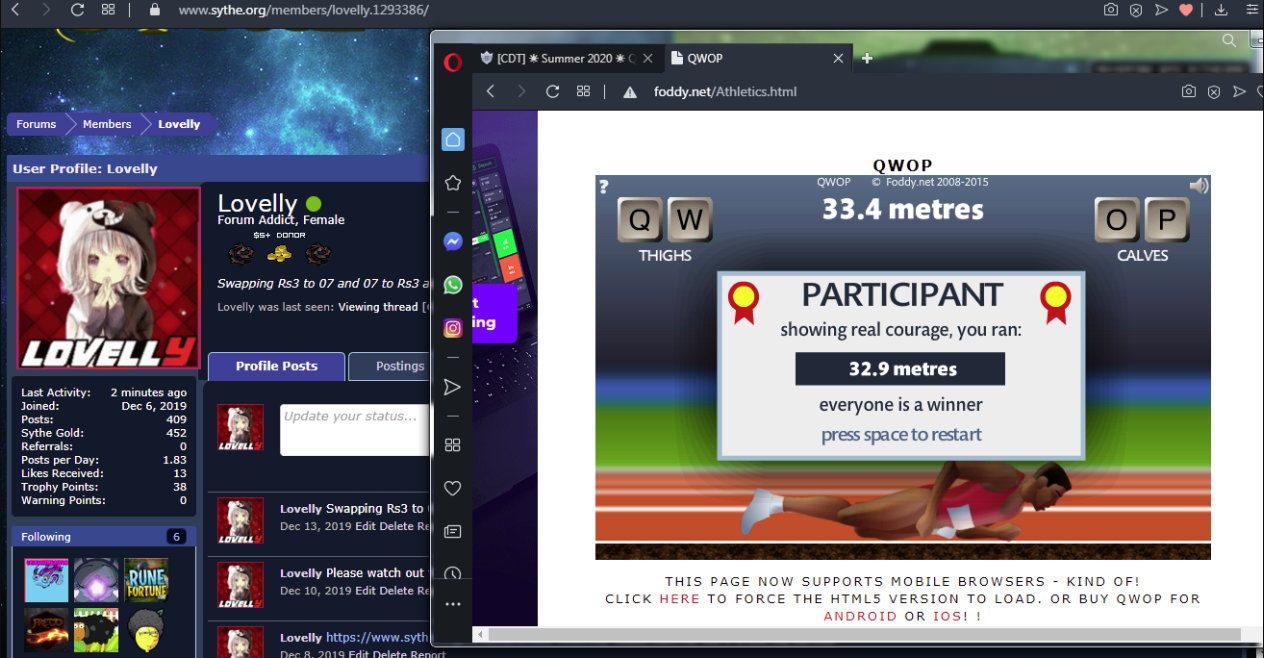Open the purple orb followed user avatar
The image size is (1264, 658).
click(x=96, y=580)
